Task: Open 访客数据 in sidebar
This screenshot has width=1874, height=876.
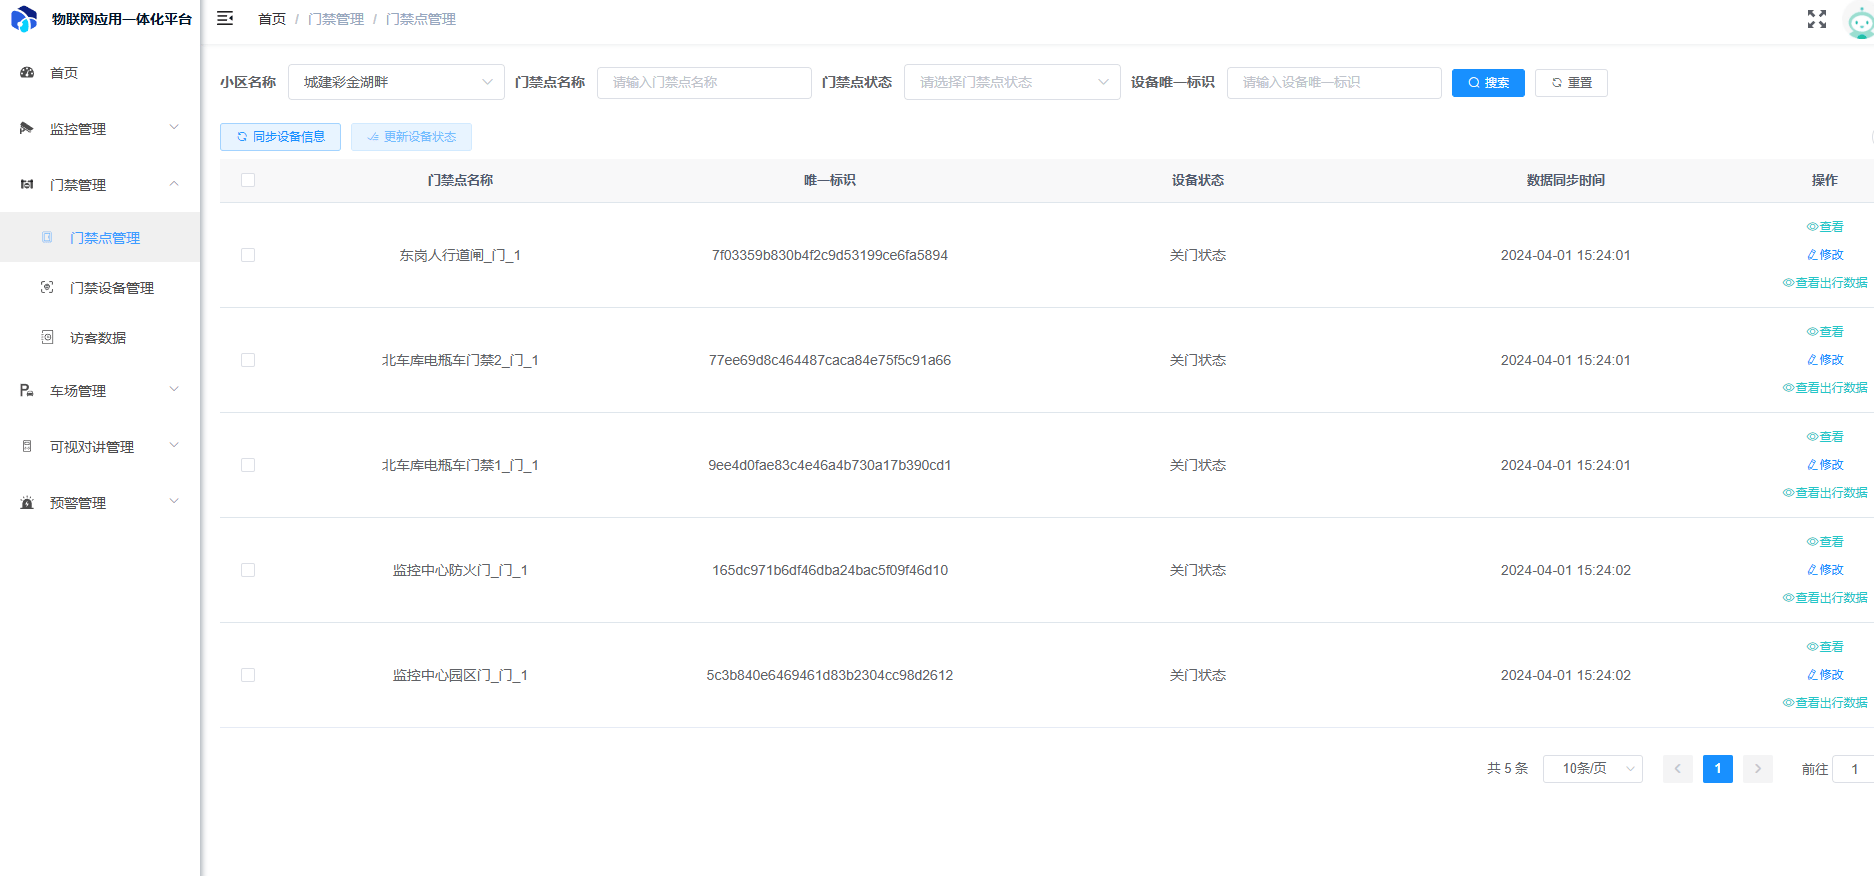Action: pos(98,338)
